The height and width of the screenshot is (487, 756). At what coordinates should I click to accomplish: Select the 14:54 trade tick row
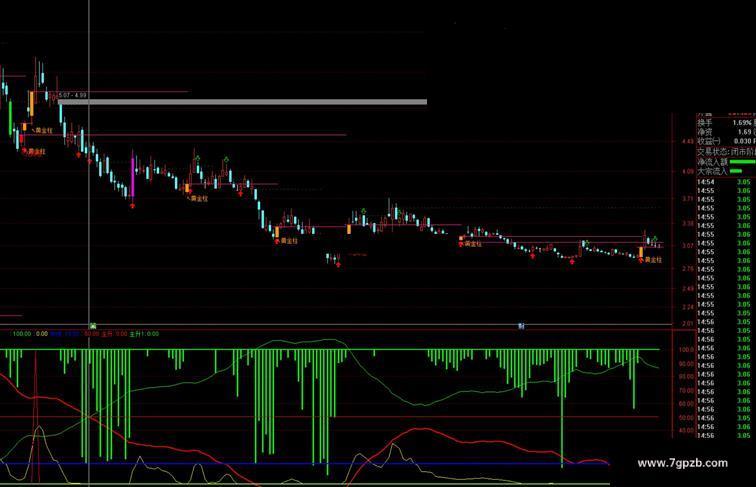tap(726, 182)
